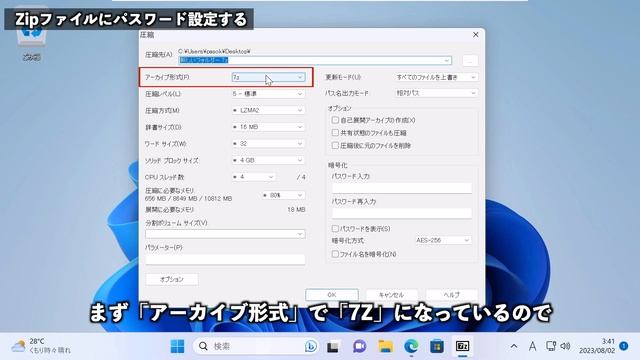Toggle the IME input mode indicator A
640x360 pixels.
click(x=533, y=346)
